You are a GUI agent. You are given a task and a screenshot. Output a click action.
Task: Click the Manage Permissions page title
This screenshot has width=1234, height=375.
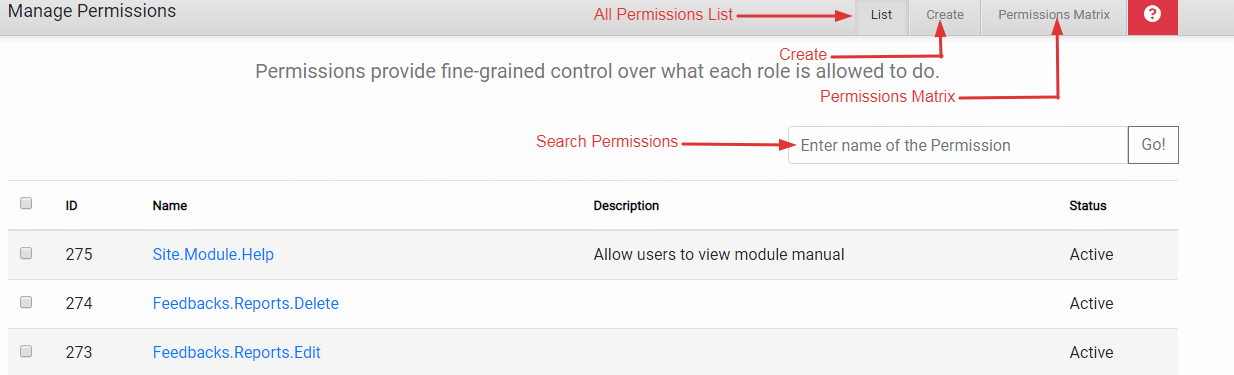coord(92,12)
